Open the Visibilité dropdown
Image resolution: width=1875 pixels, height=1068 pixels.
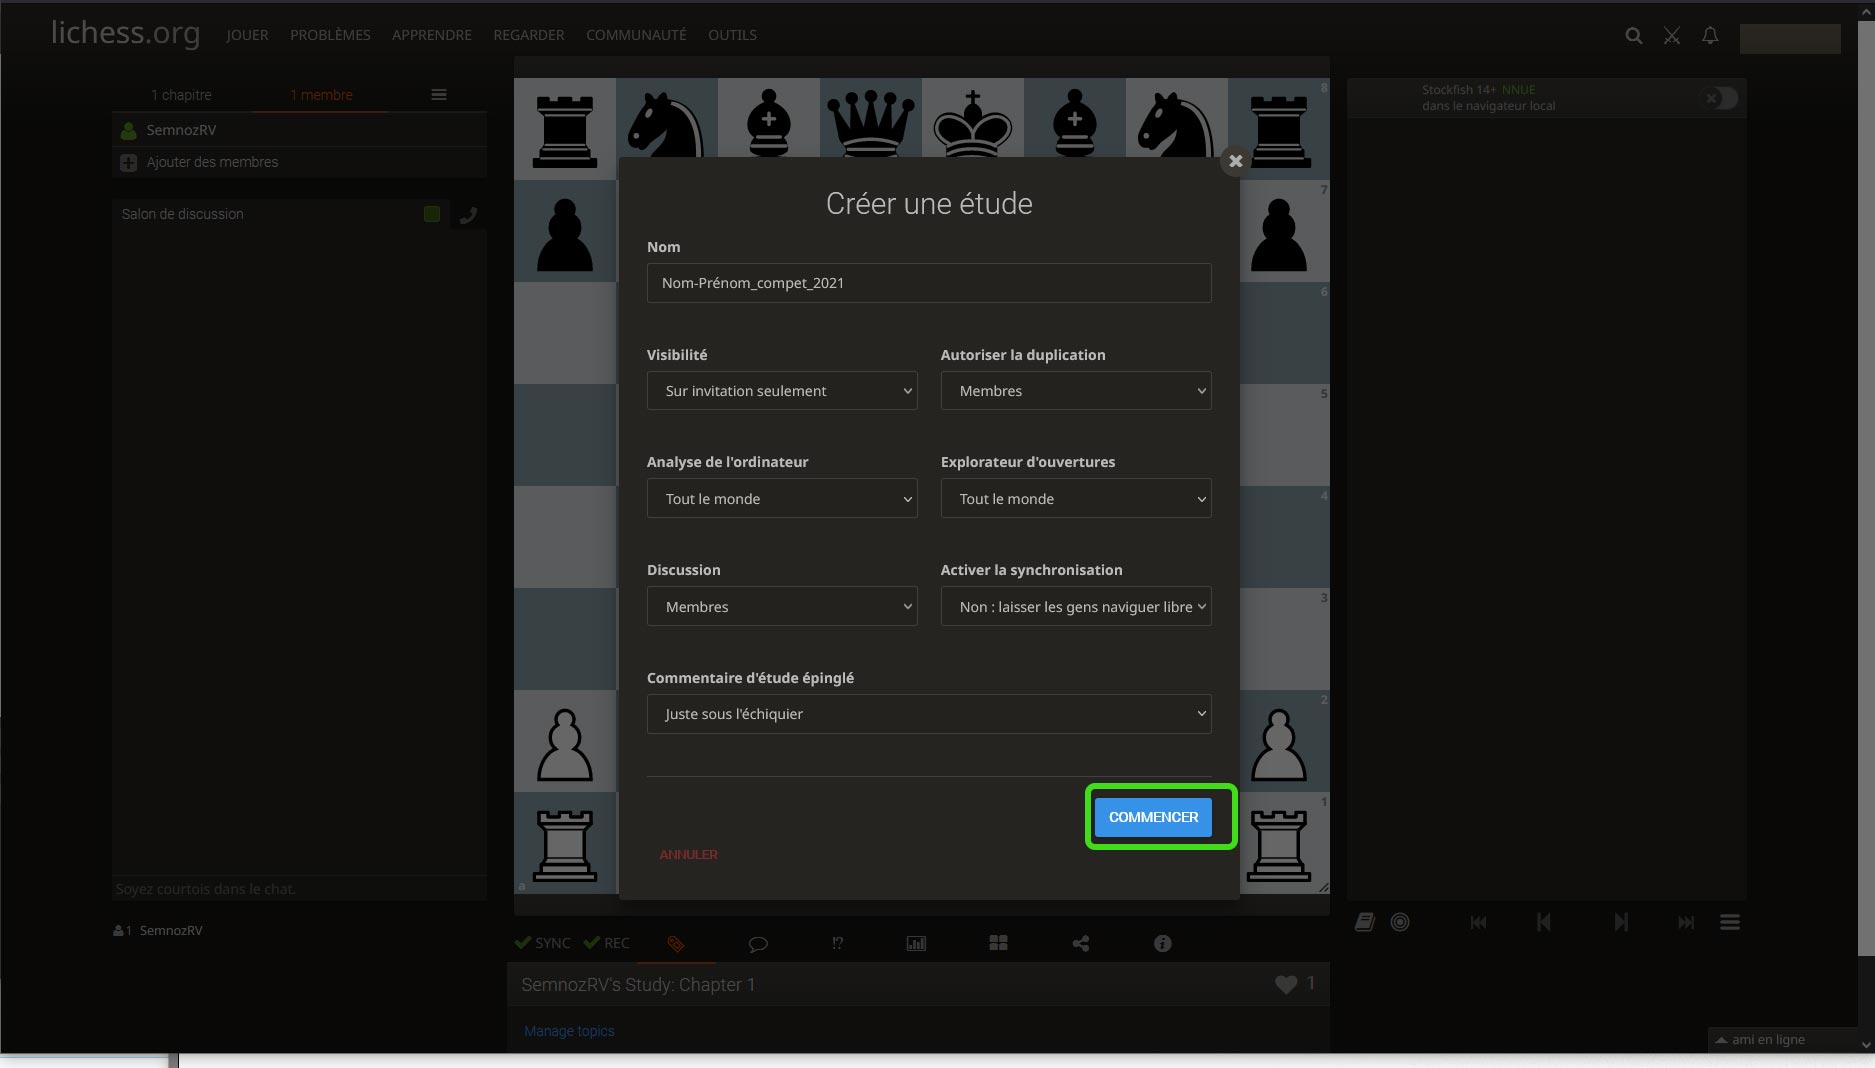point(782,391)
